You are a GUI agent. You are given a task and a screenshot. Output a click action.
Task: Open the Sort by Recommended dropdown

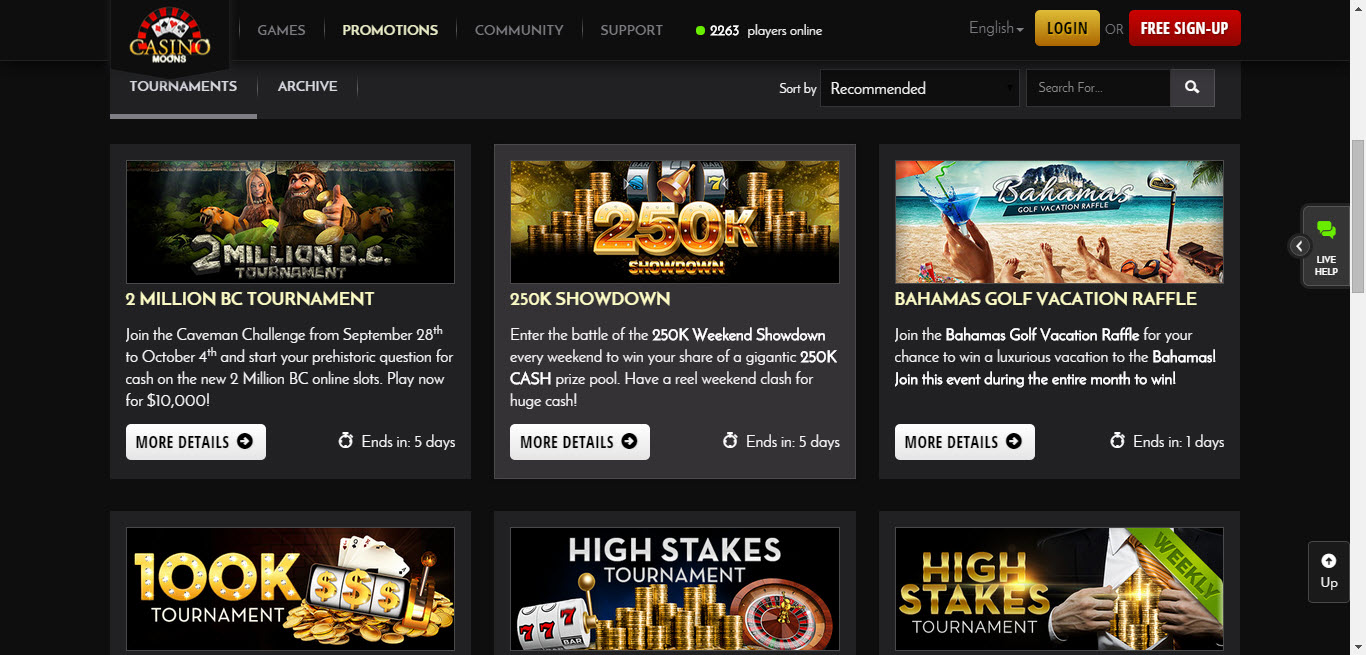(920, 88)
